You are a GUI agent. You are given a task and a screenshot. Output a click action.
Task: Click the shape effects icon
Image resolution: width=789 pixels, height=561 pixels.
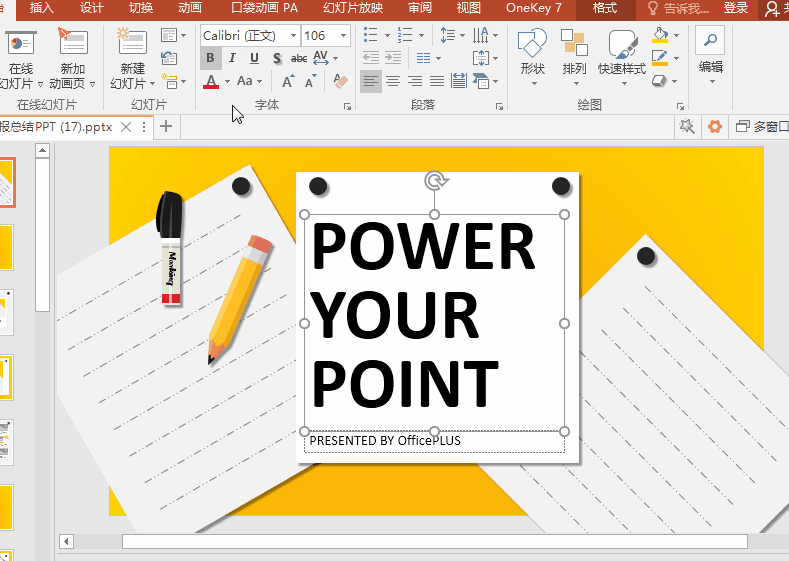pos(660,81)
